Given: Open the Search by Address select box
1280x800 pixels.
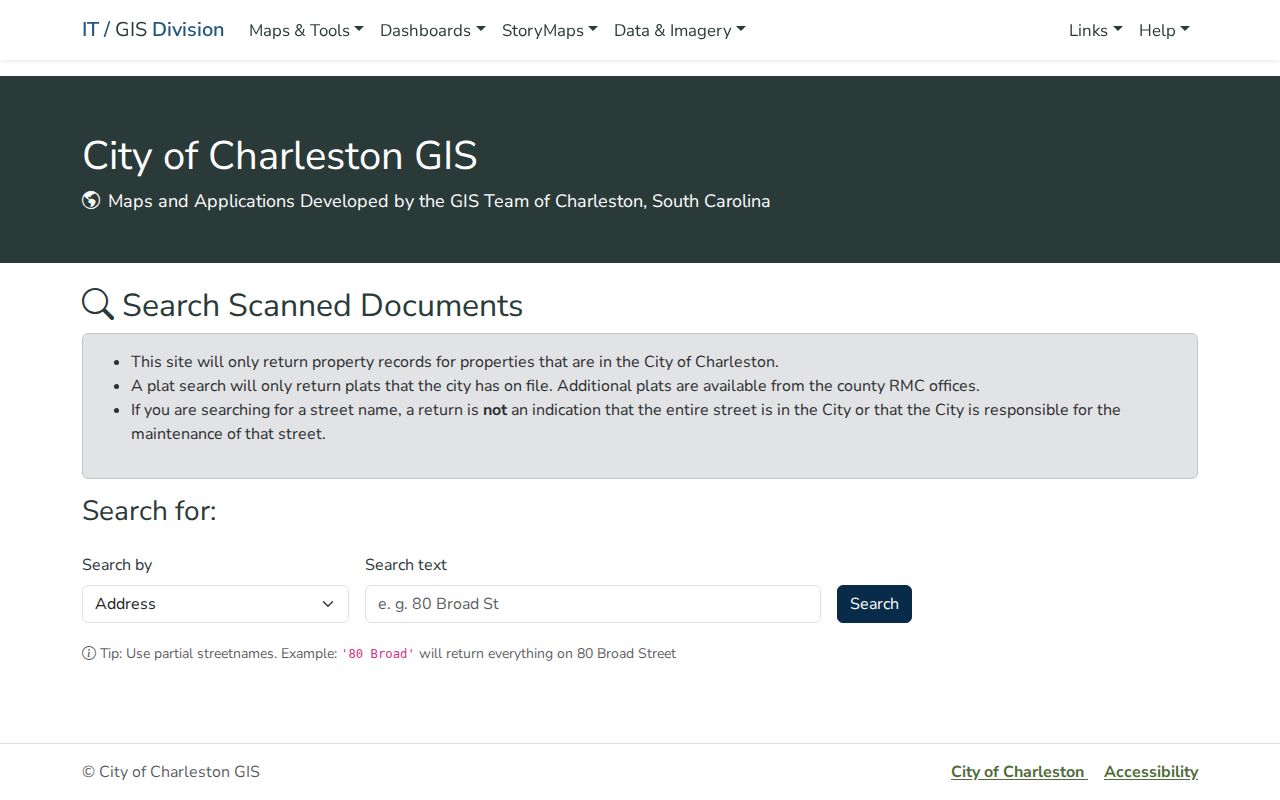Looking at the screenshot, I should (x=215, y=604).
